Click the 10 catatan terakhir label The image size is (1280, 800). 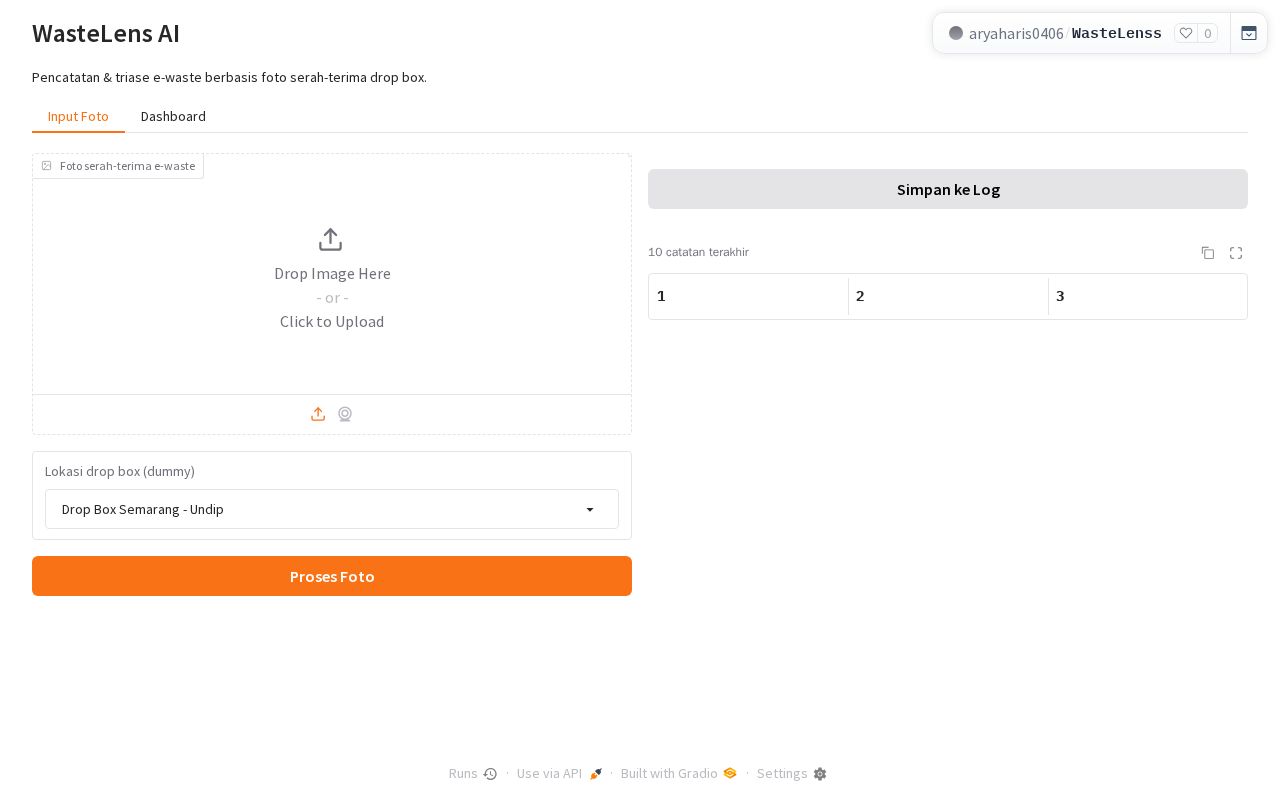(698, 252)
